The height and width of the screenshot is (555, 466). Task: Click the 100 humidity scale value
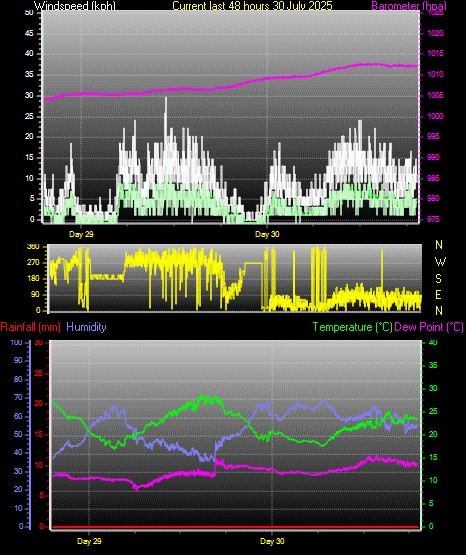pos(17,342)
